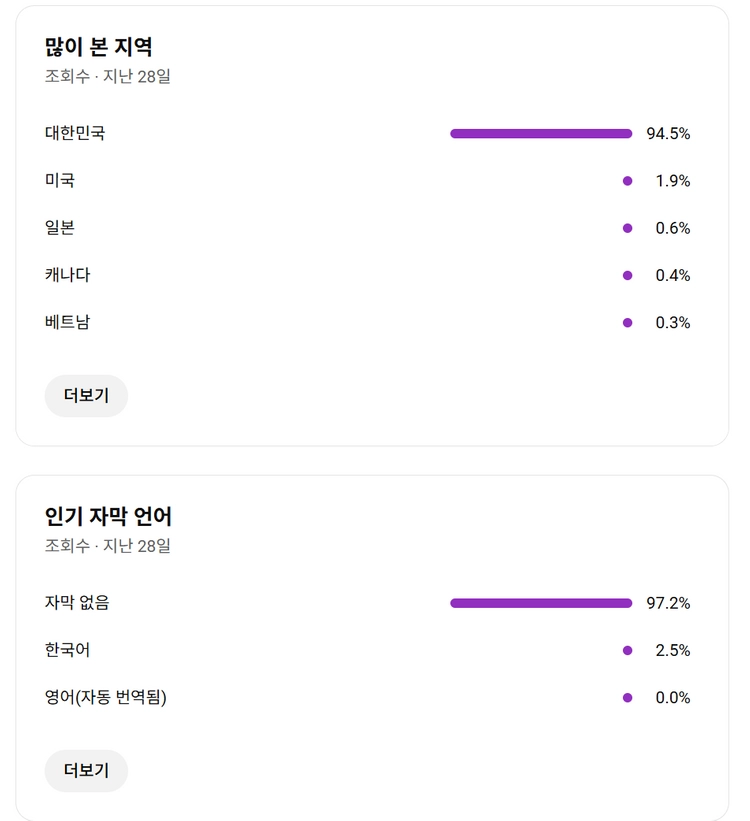Click the purple dot beside 베트남
The image size is (750, 821).
tap(627, 323)
